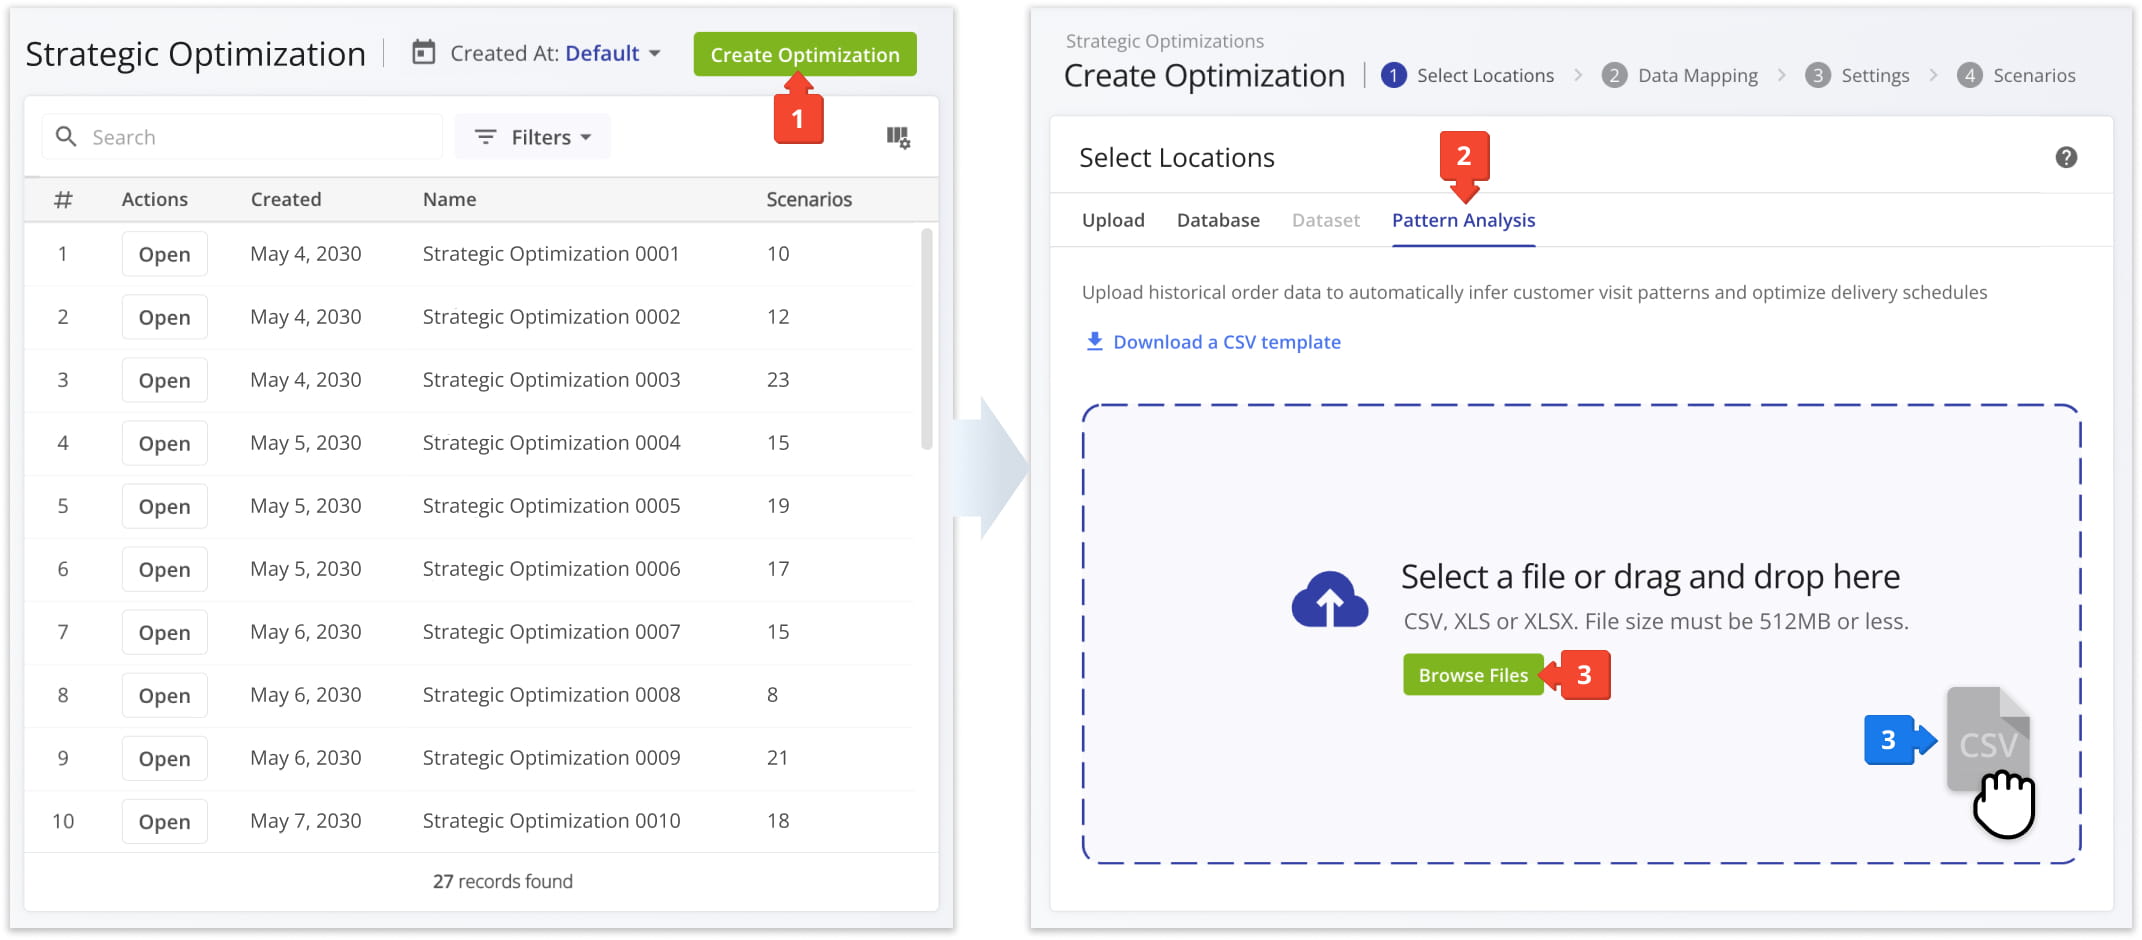Expand the Filters dropdown
2142x940 pixels.
tap(532, 136)
